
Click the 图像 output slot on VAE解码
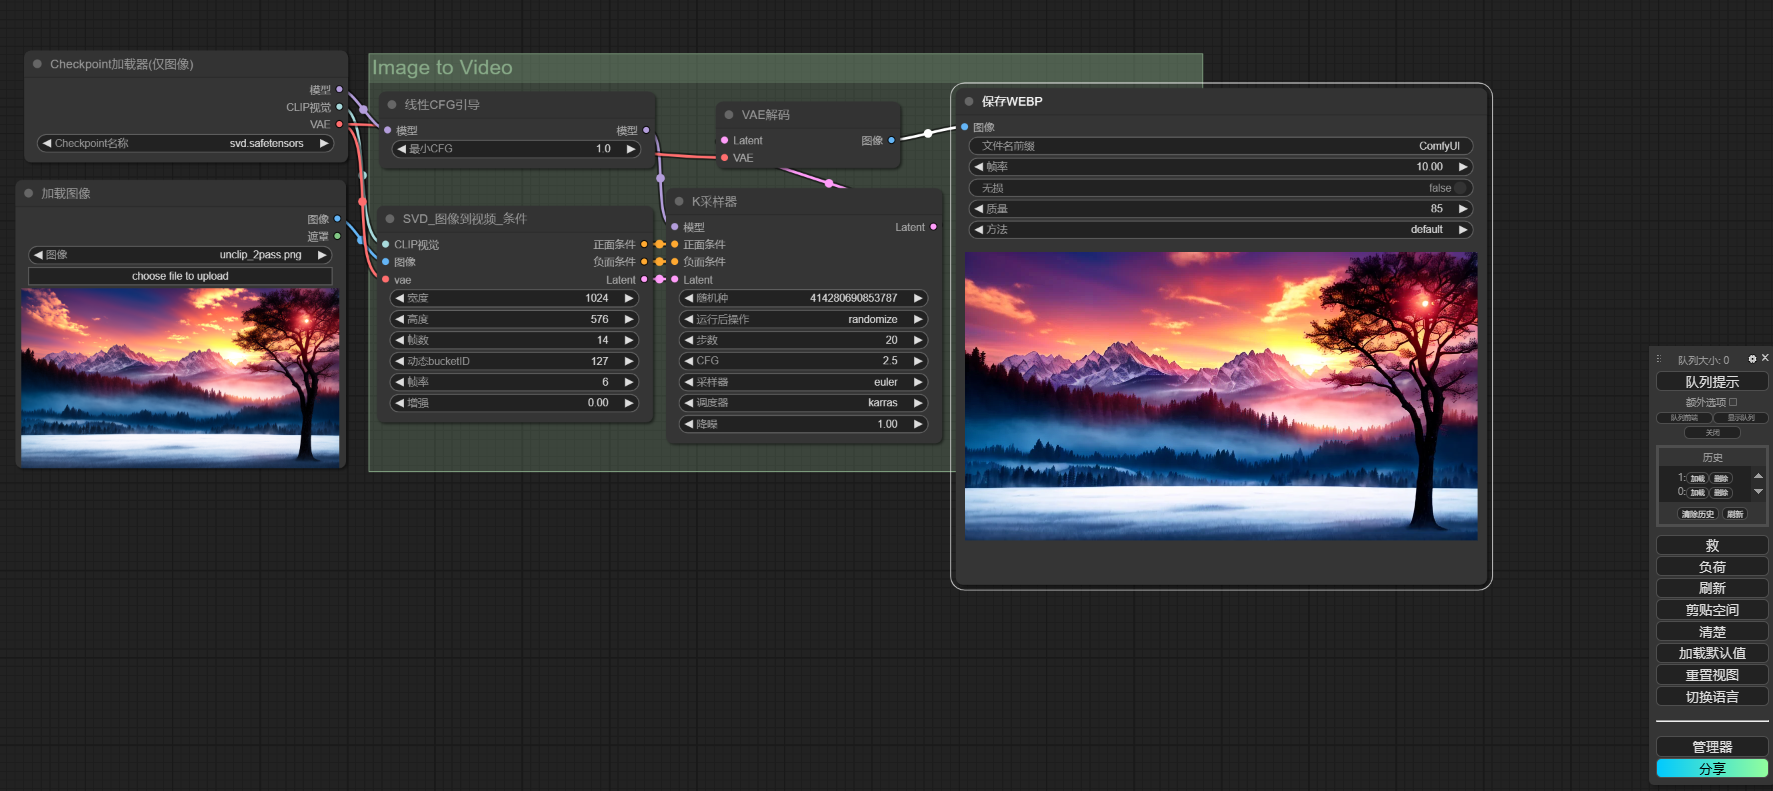(891, 140)
